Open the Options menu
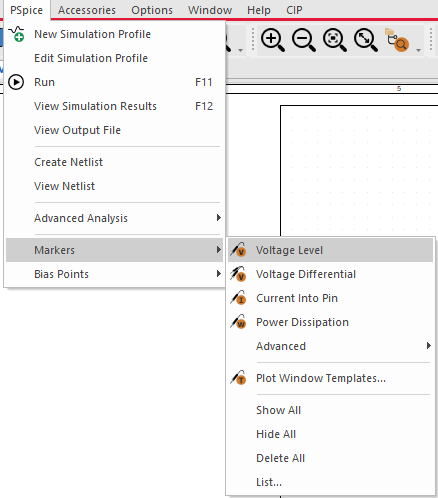The height and width of the screenshot is (498, 438). coord(152,10)
